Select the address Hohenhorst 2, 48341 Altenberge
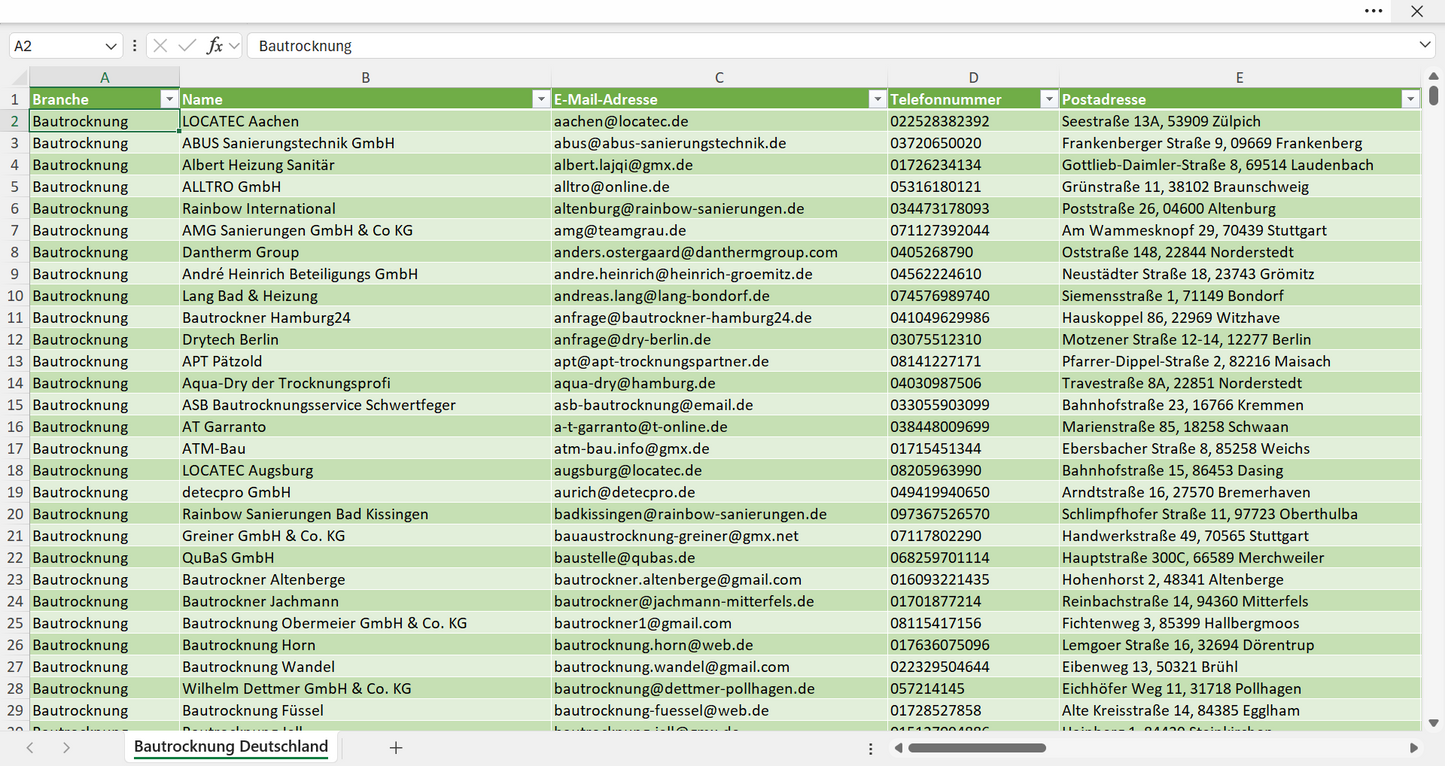This screenshot has width=1445, height=766. pos(1240,580)
